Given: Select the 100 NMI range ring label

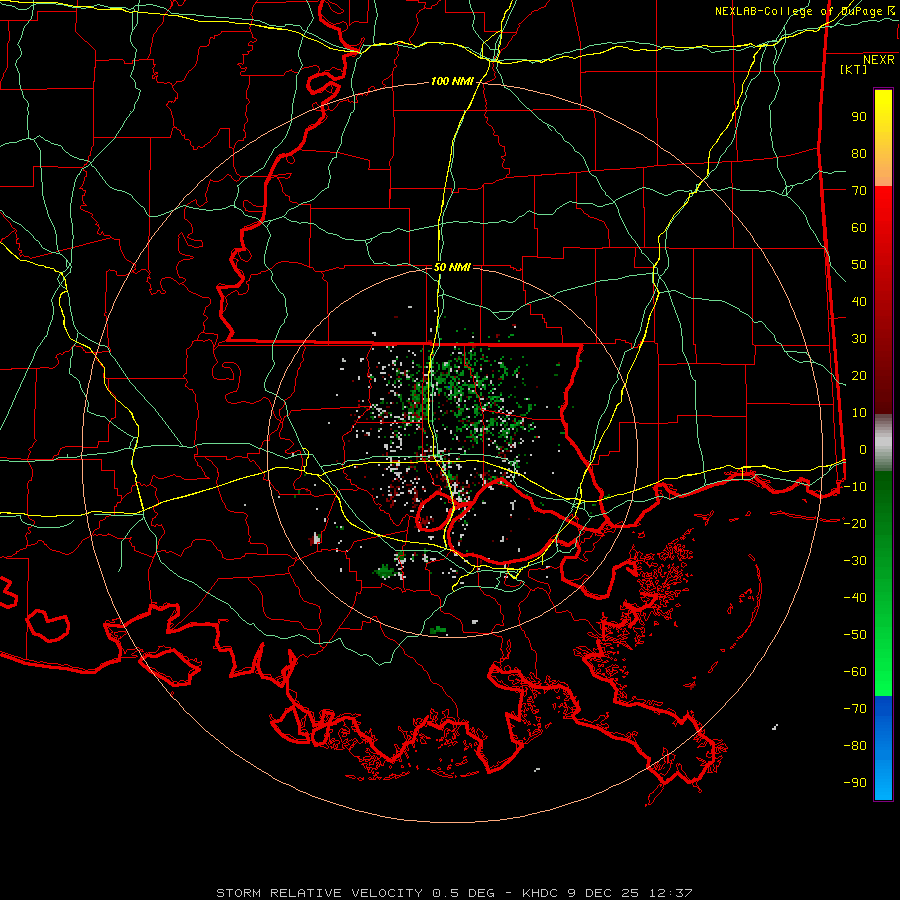Looking at the screenshot, I should [x=452, y=82].
